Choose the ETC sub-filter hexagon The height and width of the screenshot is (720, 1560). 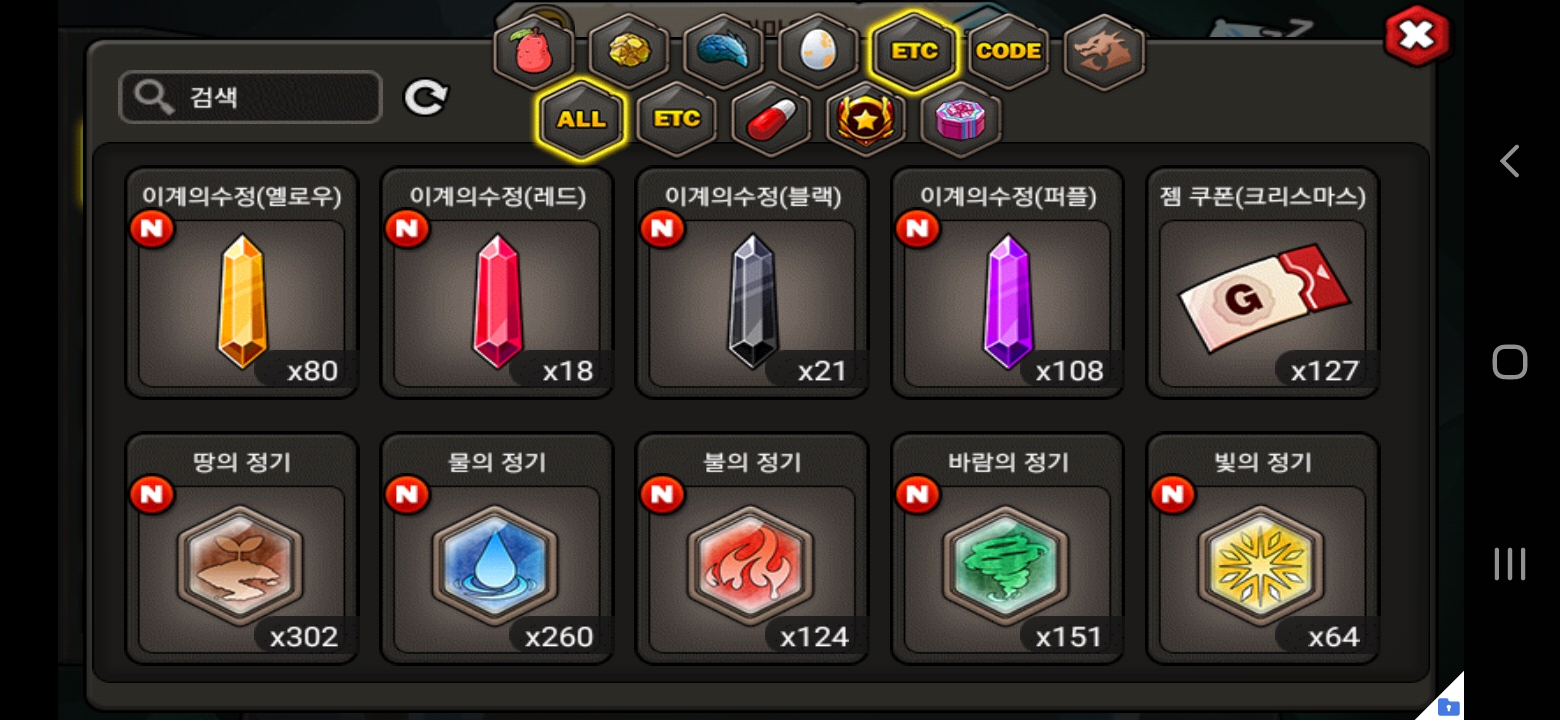(676, 119)
